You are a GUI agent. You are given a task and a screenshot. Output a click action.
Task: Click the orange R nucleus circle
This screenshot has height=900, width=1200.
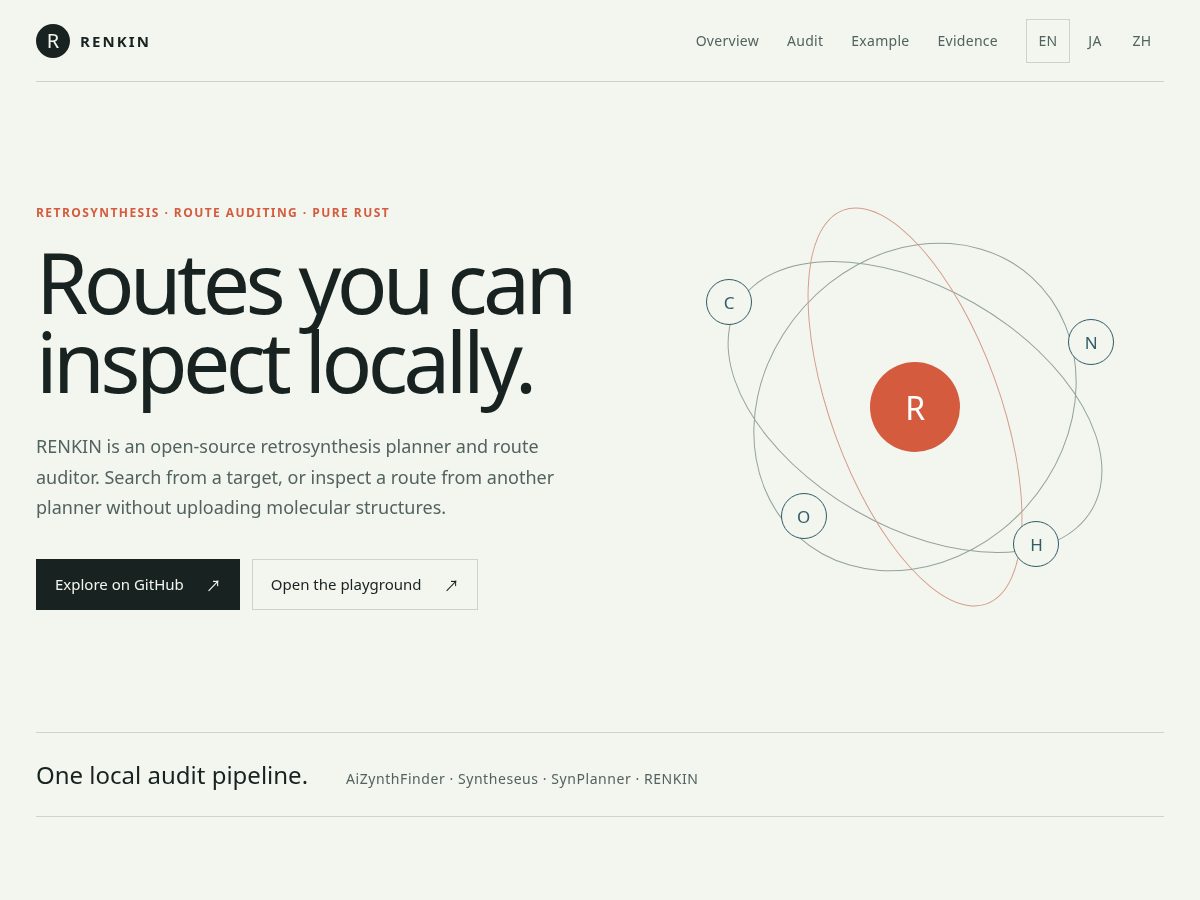click(915, 407)
